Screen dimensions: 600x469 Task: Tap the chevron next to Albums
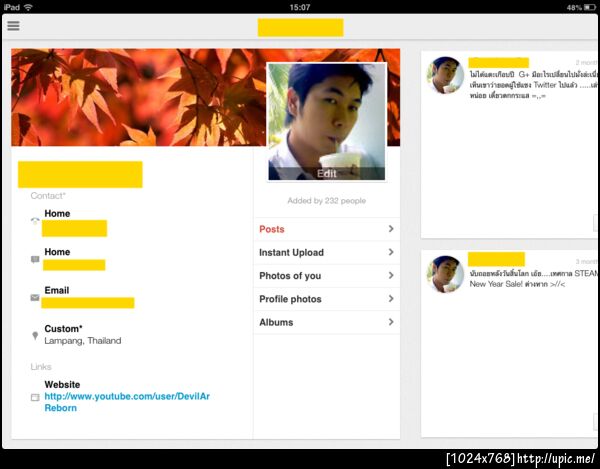391,322
